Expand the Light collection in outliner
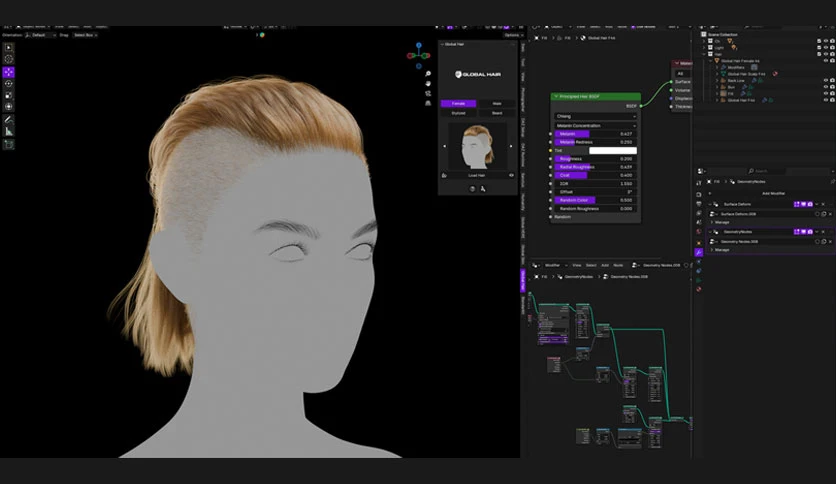This screenshot has width=836, height=484. click(704, 47)
